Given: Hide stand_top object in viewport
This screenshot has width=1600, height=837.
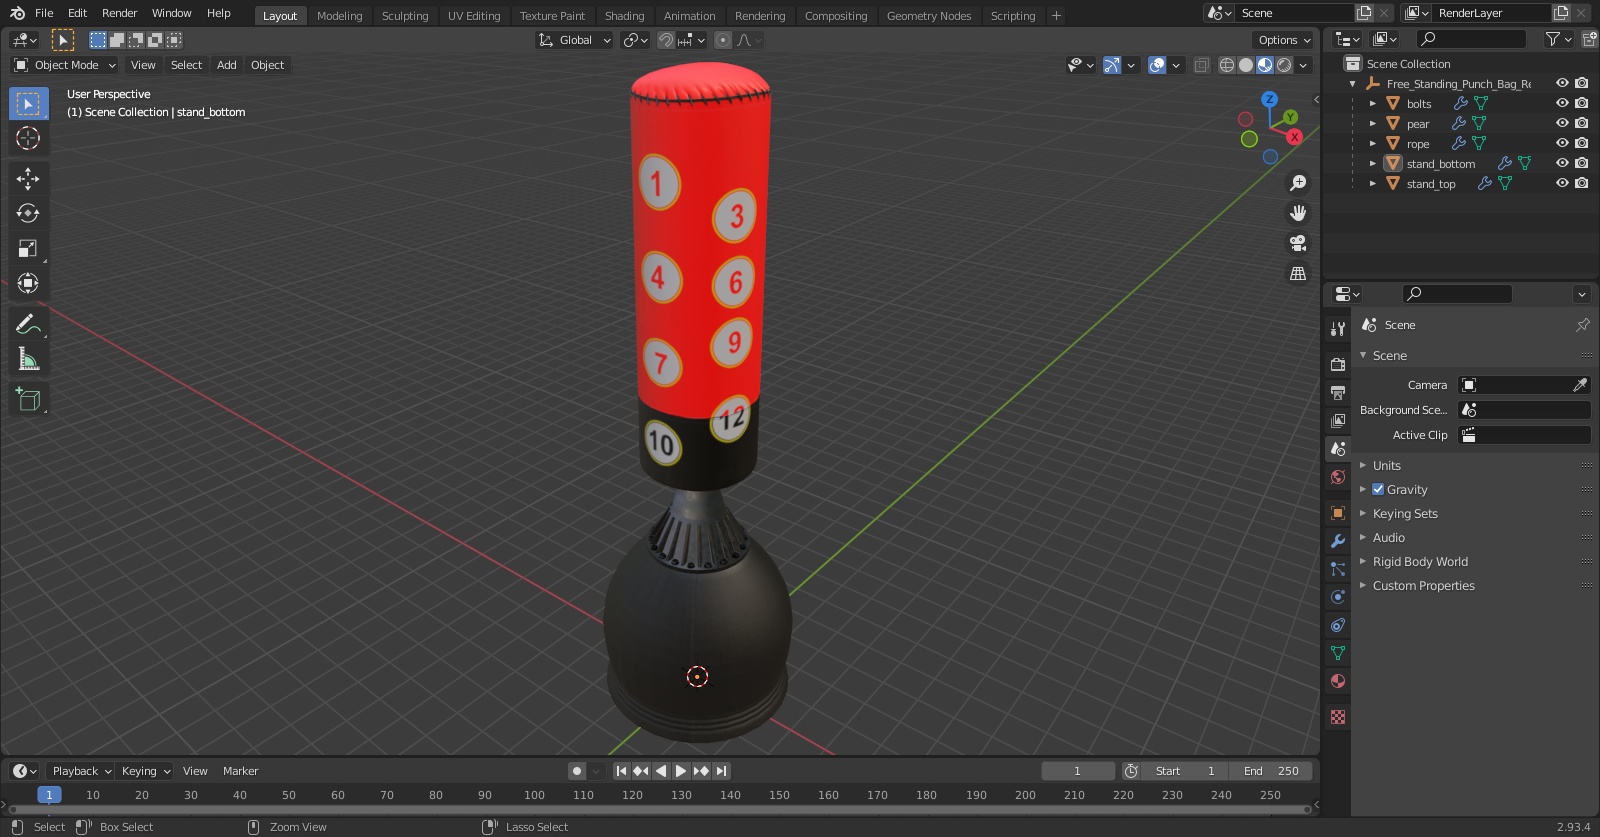Looking at the screenshot, I should pos(1562,183).
